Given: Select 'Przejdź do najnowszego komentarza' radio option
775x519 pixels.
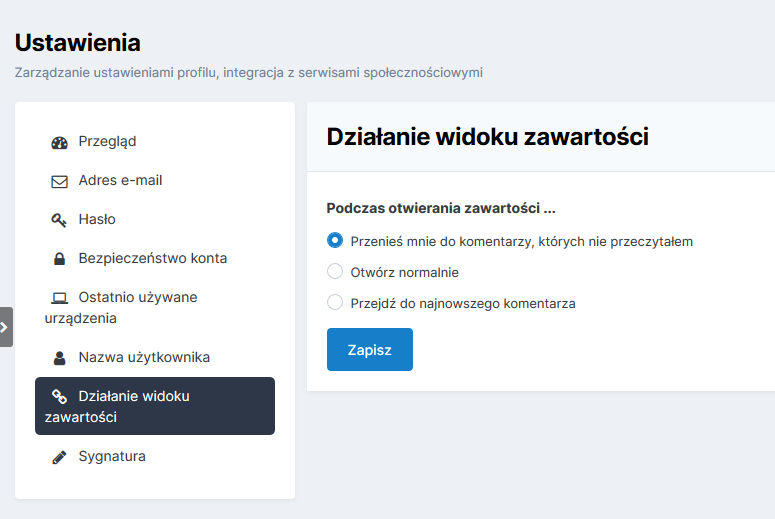Looking at the screenshot, I should pos(335,303).
